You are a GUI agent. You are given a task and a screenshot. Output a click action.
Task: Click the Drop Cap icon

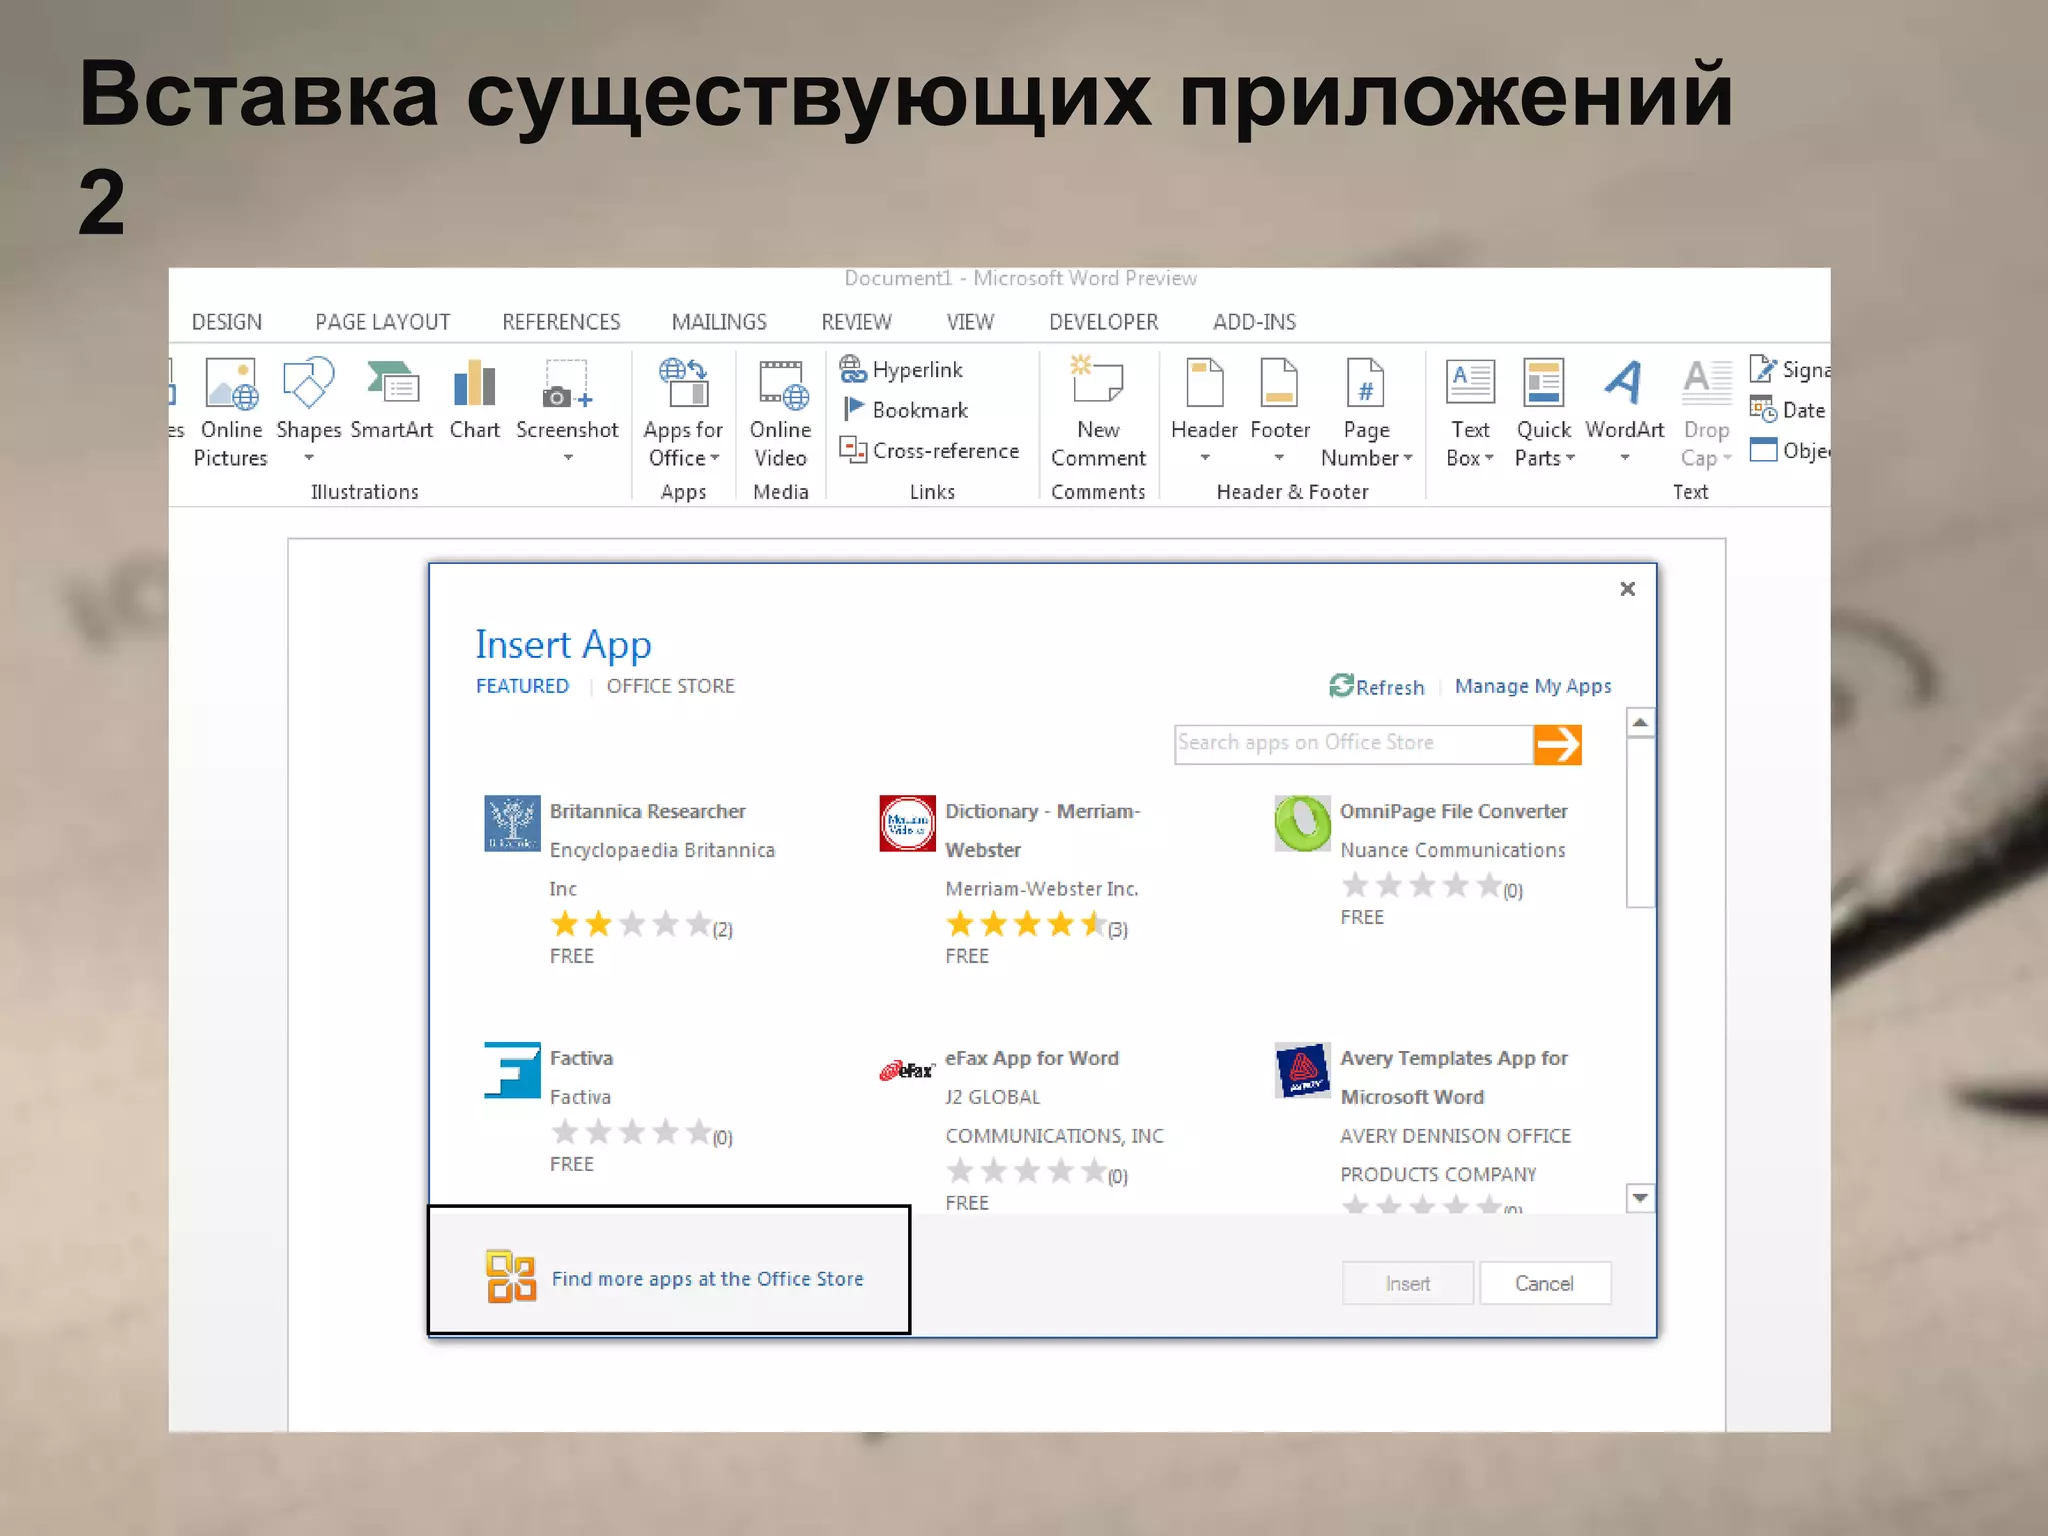coord(1707,383)
